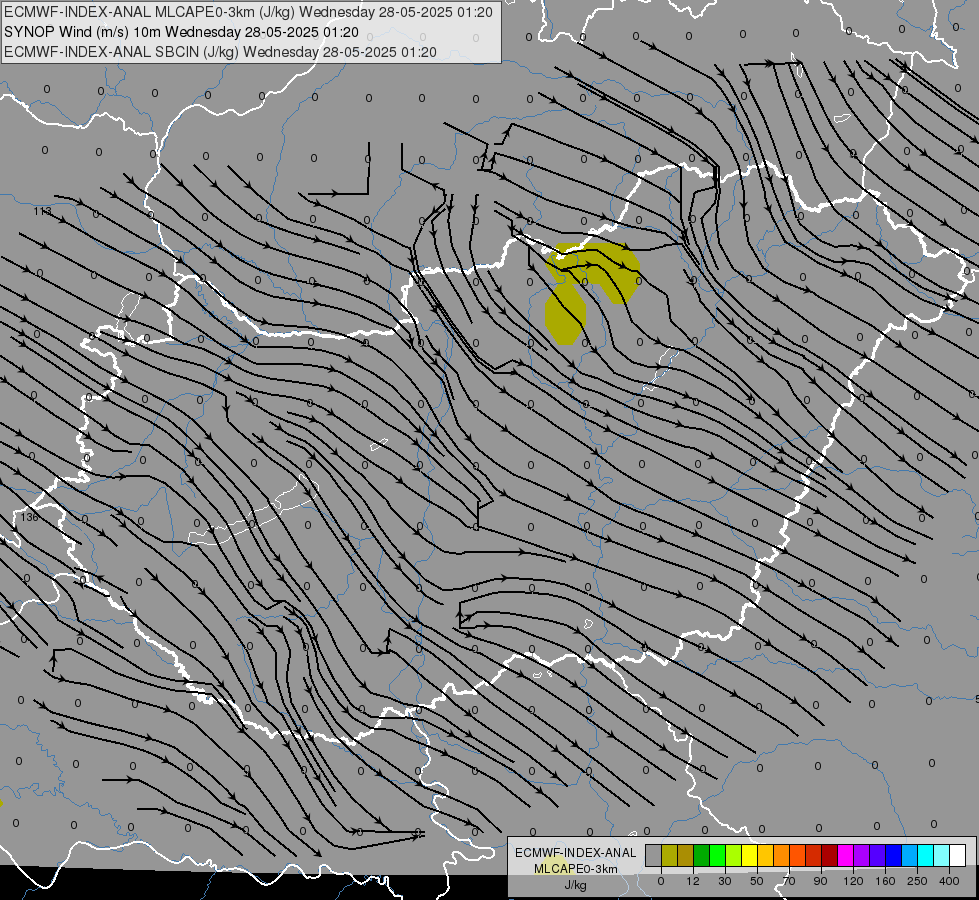This screenshot has width=979, height=900.
Task: Select the legend scale value 30
Action: coord(725,881)
